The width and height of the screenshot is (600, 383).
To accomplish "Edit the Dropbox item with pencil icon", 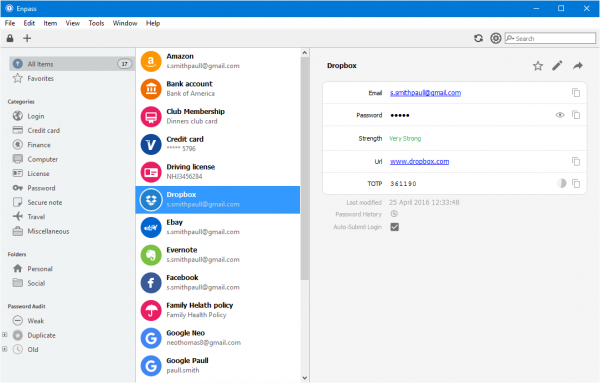I will pos(558,65).
